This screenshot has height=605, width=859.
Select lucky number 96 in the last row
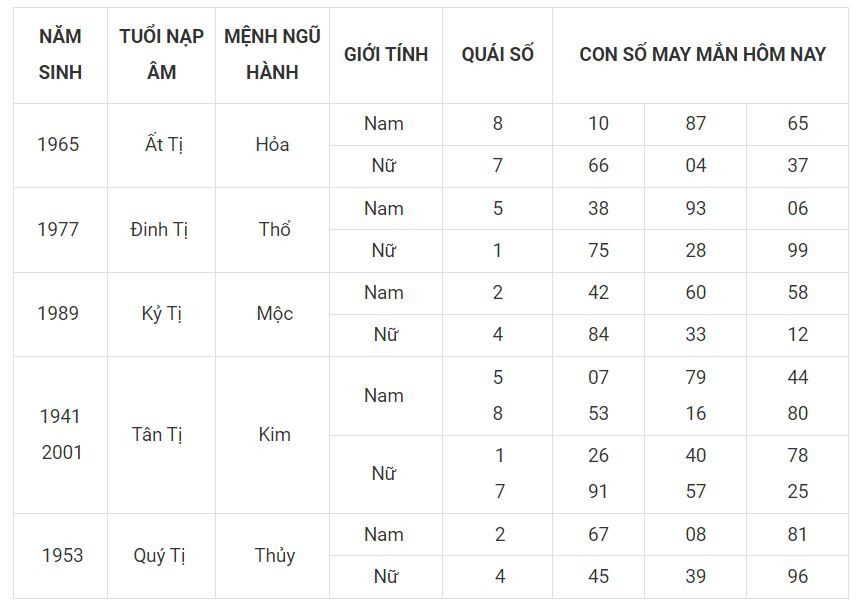click(797, 576)
